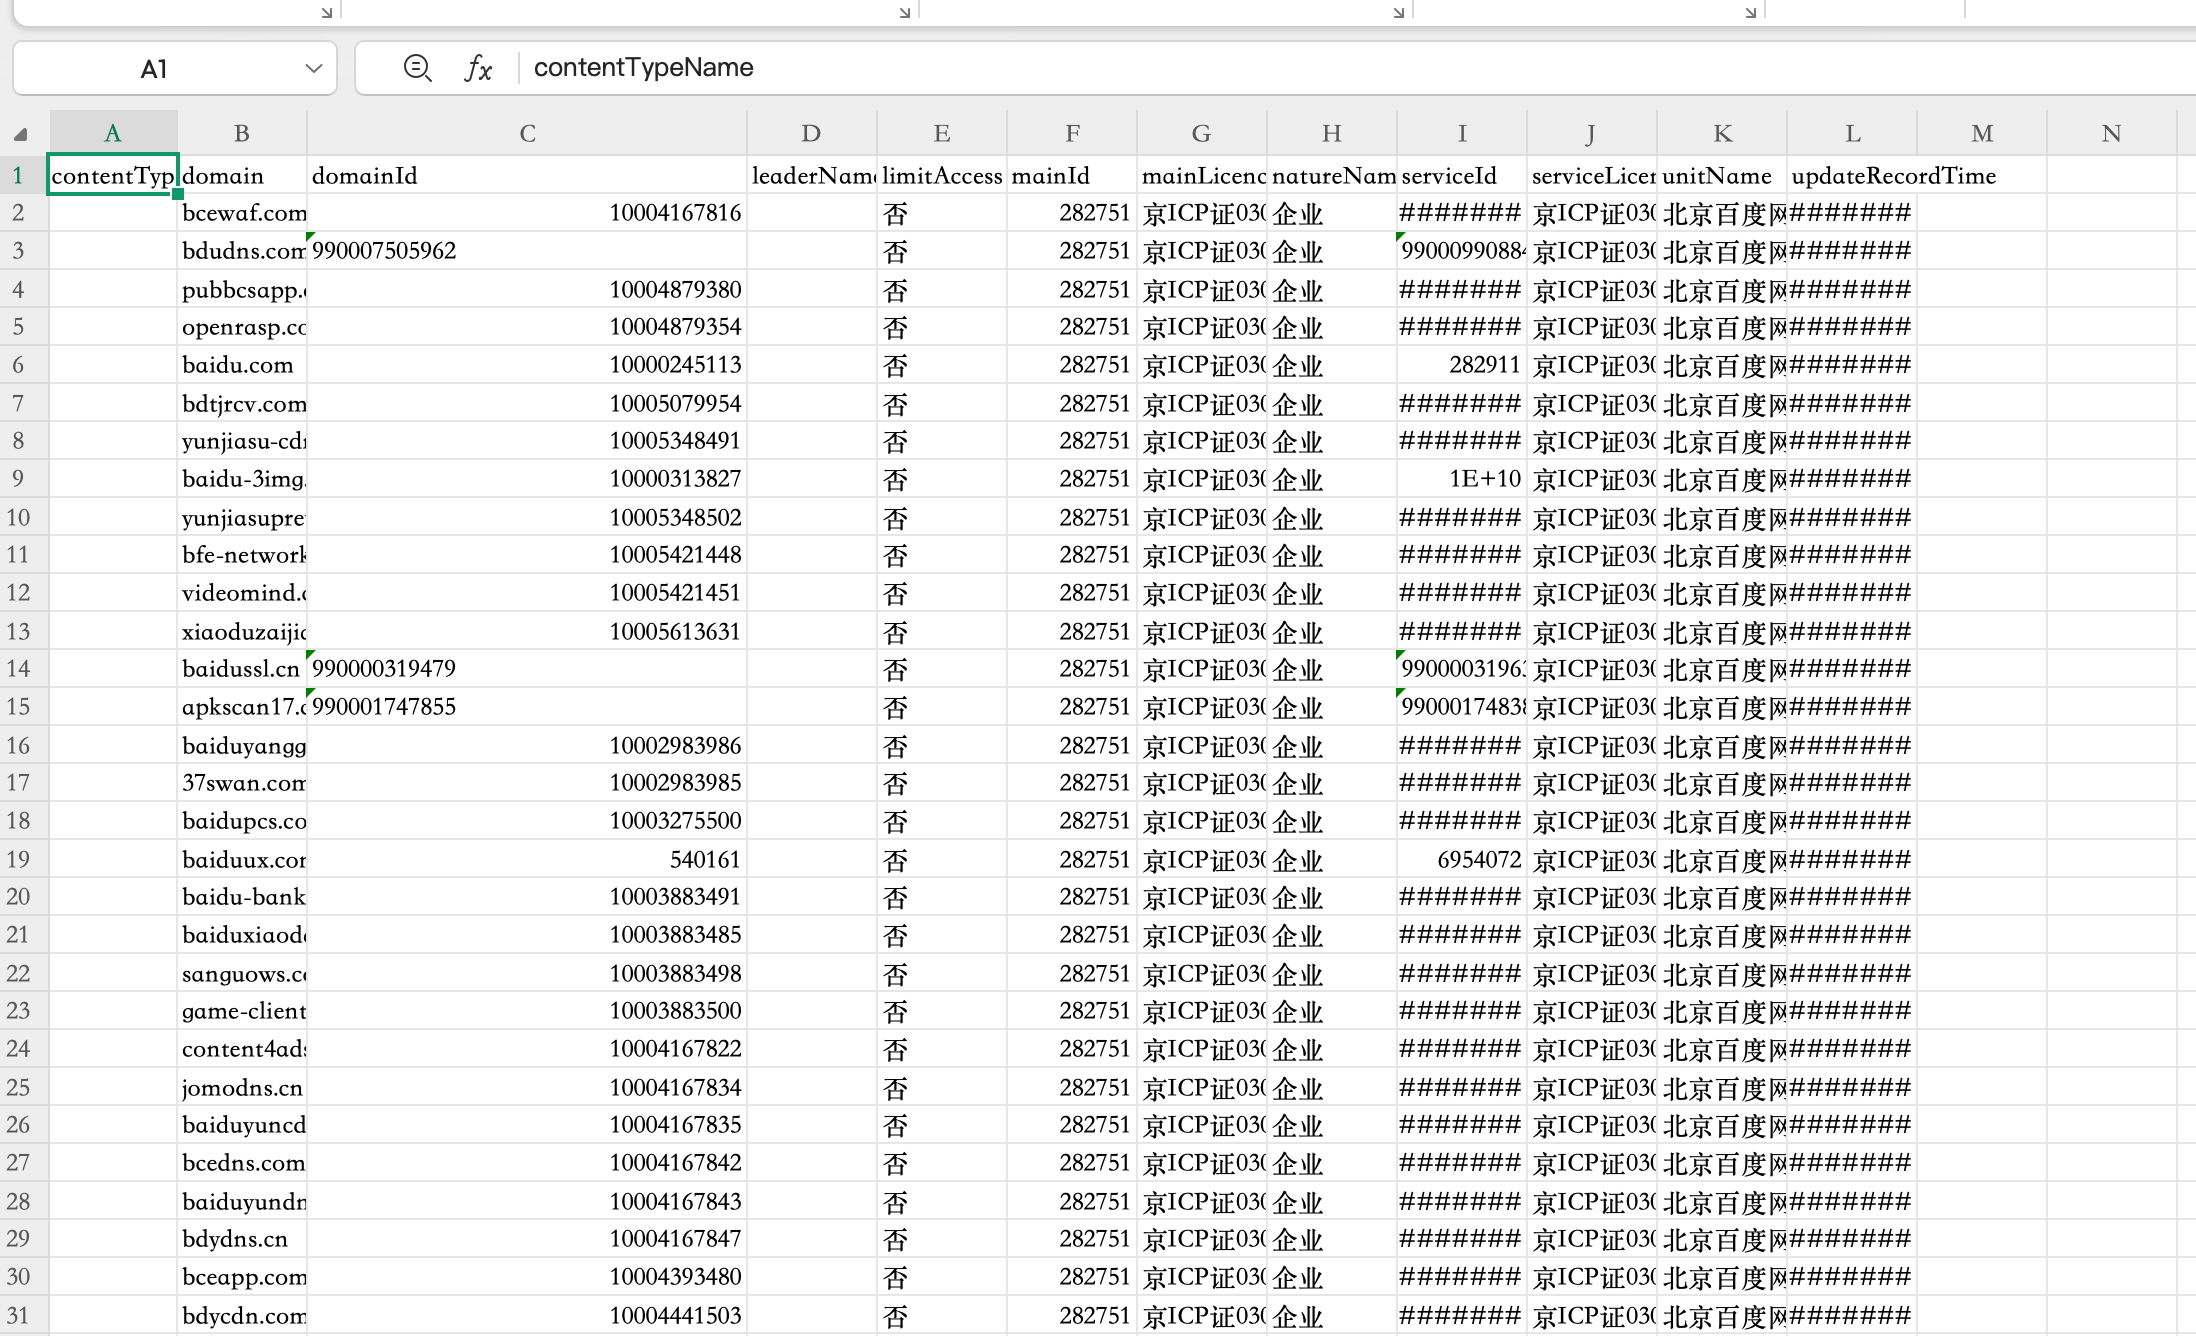Screen dimensions: 2196x1336
Task: Click serviceId cell showing 1E+10
Action: (1462, 479)
